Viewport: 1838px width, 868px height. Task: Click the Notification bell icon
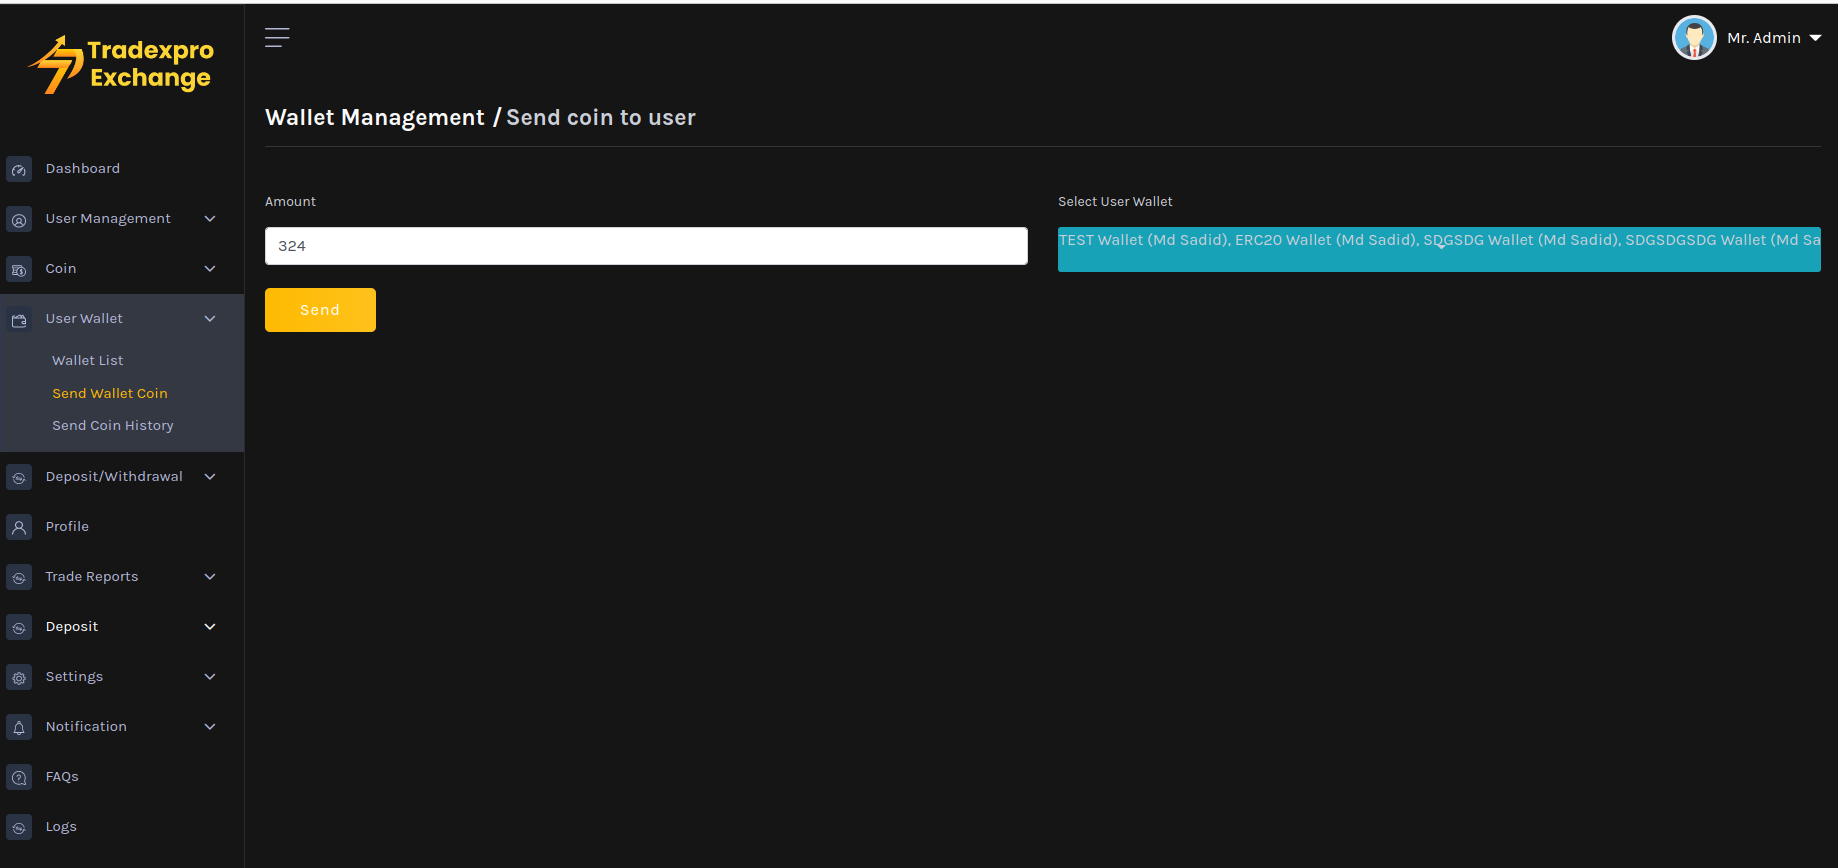point(19,728)
